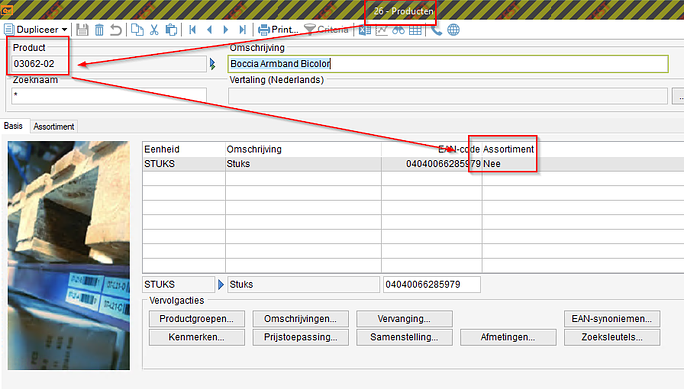684x389 pixels.
Task: Switch to the Basis tab
Action: 13,126
